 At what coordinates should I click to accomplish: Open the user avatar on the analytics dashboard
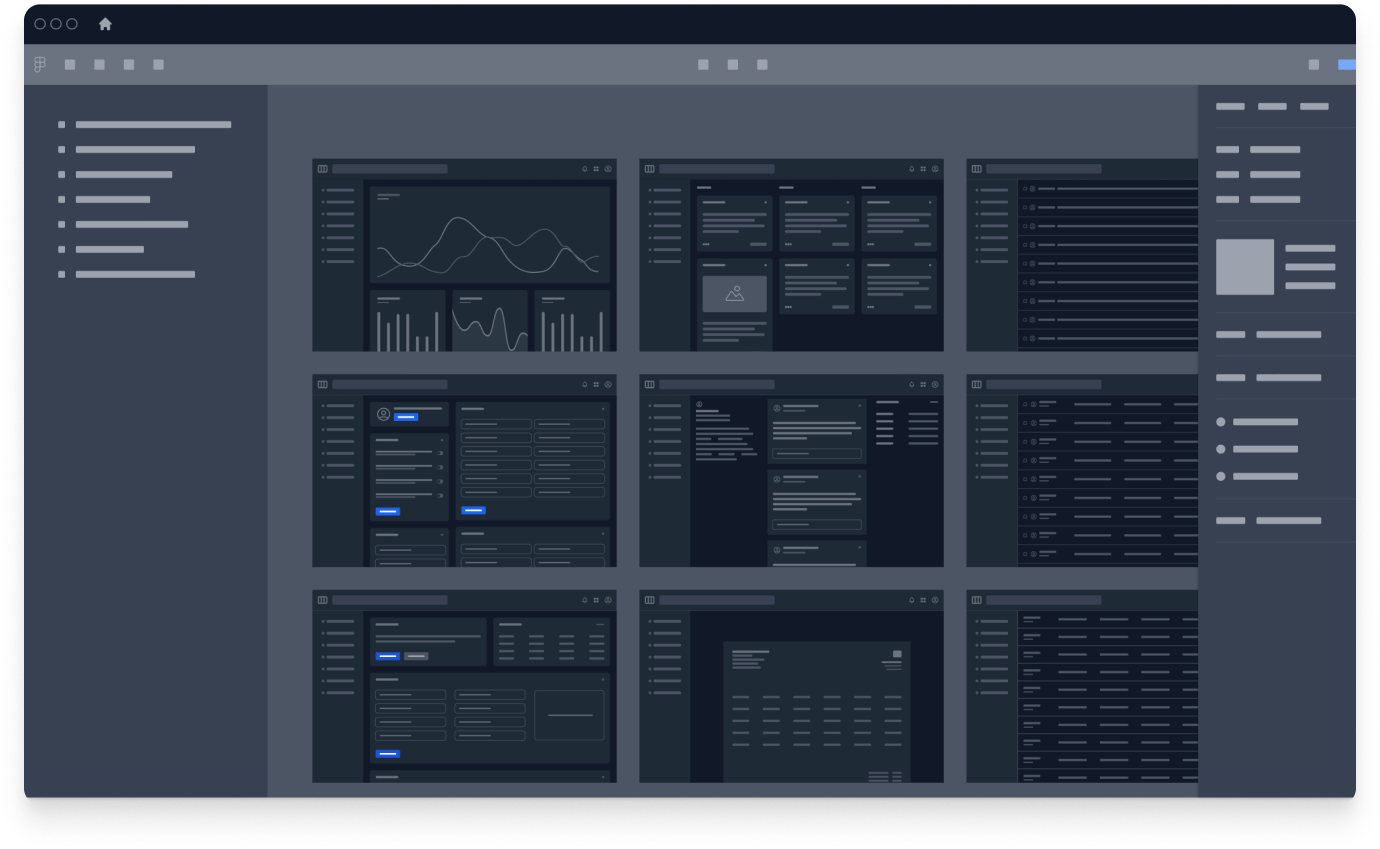(x=608, y=168)
